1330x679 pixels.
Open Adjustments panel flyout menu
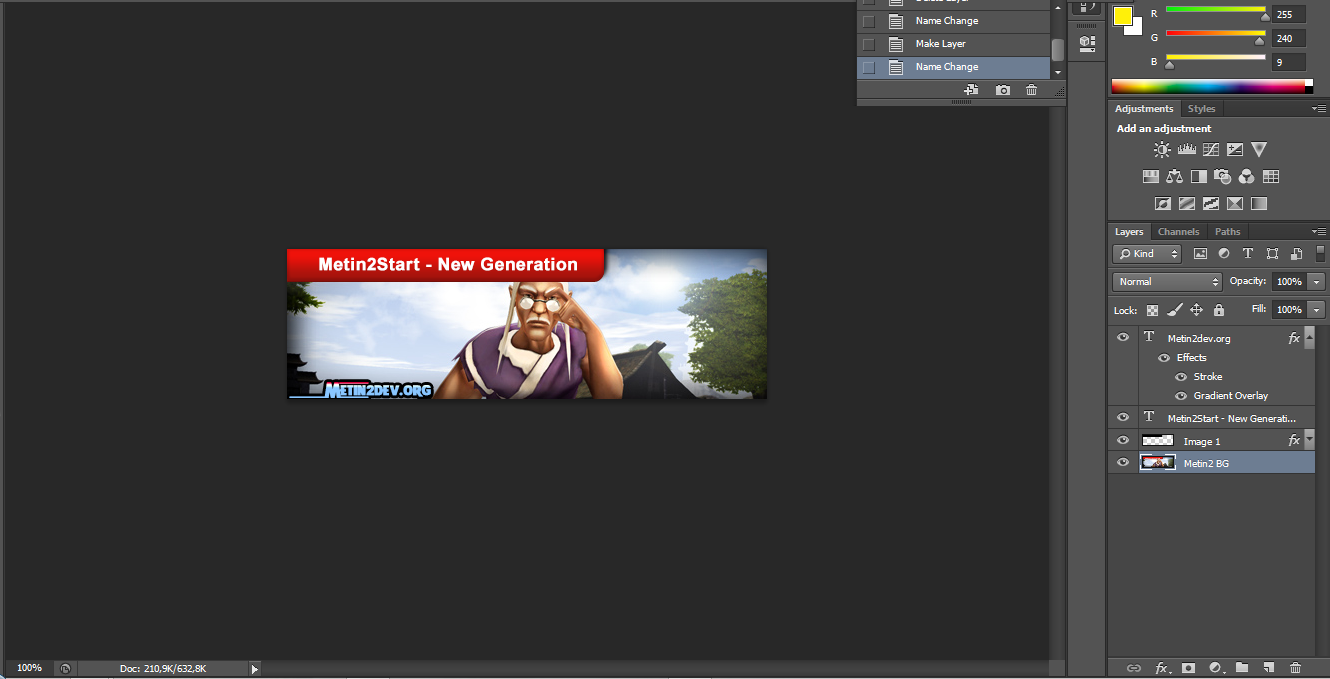click(x=1319, y=108)
